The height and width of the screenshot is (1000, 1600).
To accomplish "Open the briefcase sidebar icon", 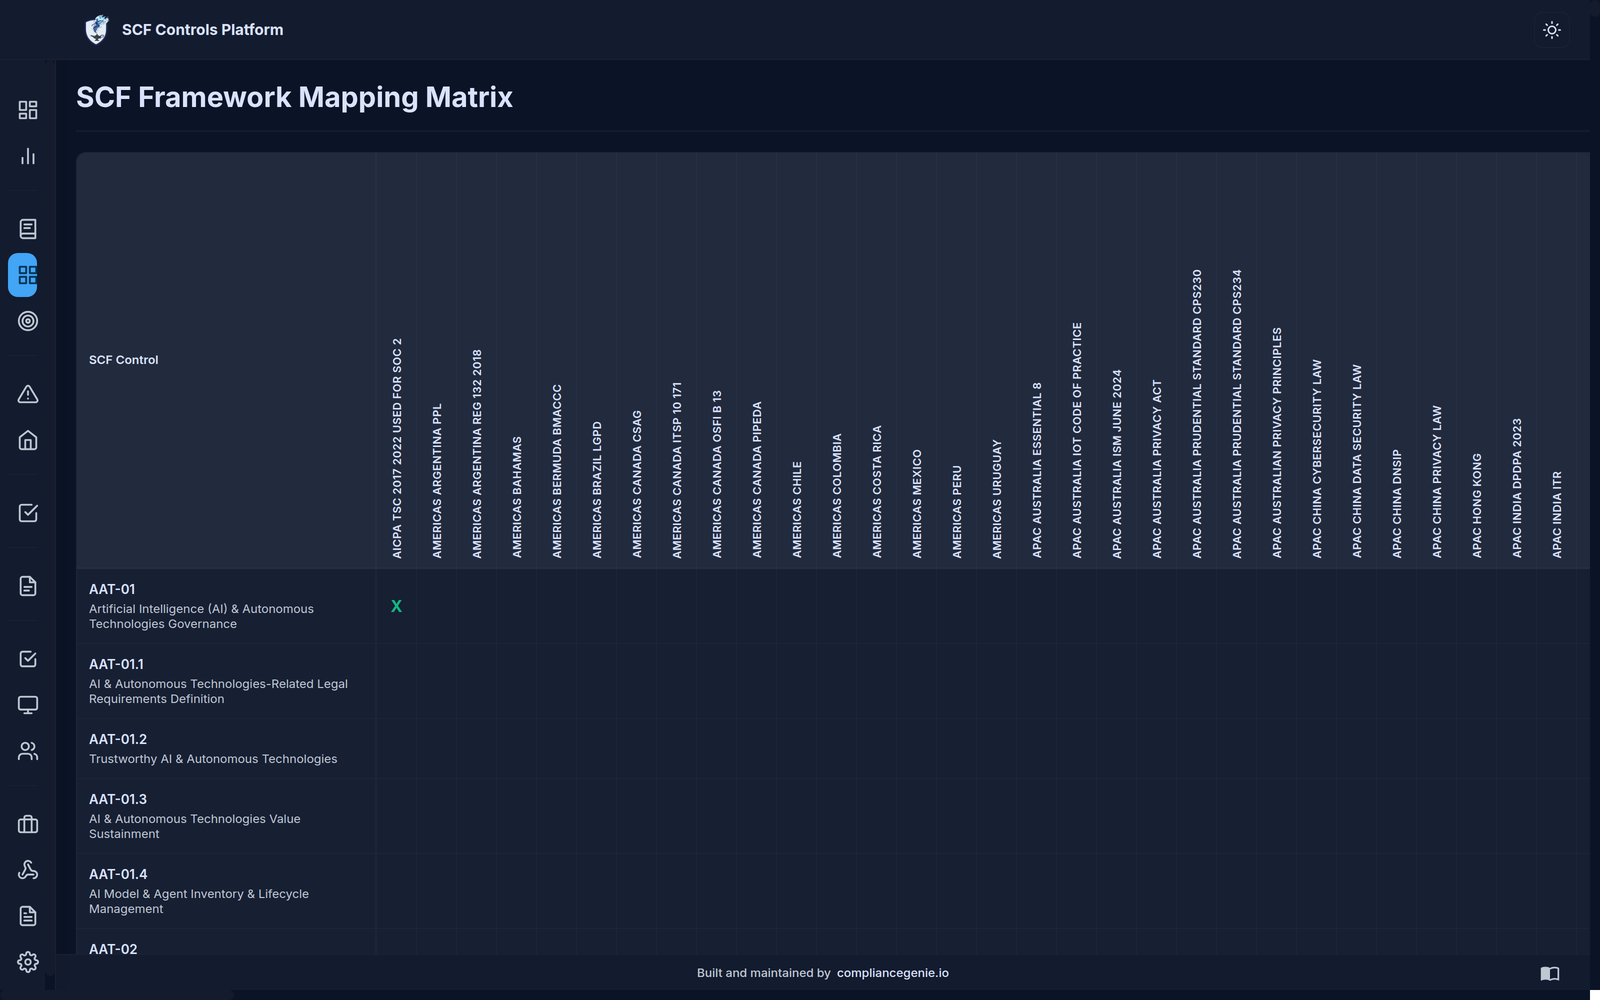I will coord(28,824).
